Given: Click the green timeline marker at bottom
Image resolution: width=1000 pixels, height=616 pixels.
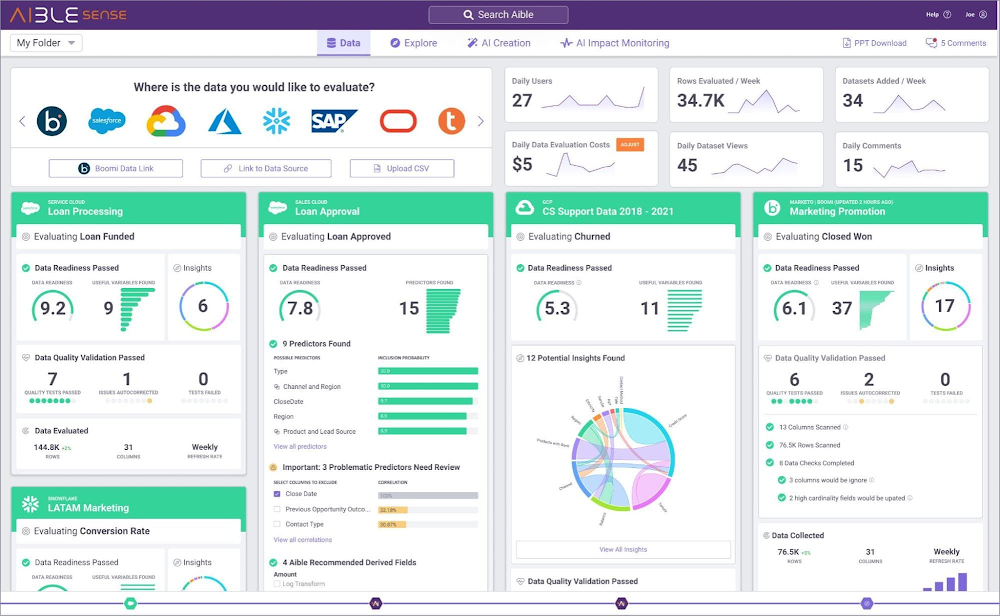Looking at the screenshot, I should 130,603.
